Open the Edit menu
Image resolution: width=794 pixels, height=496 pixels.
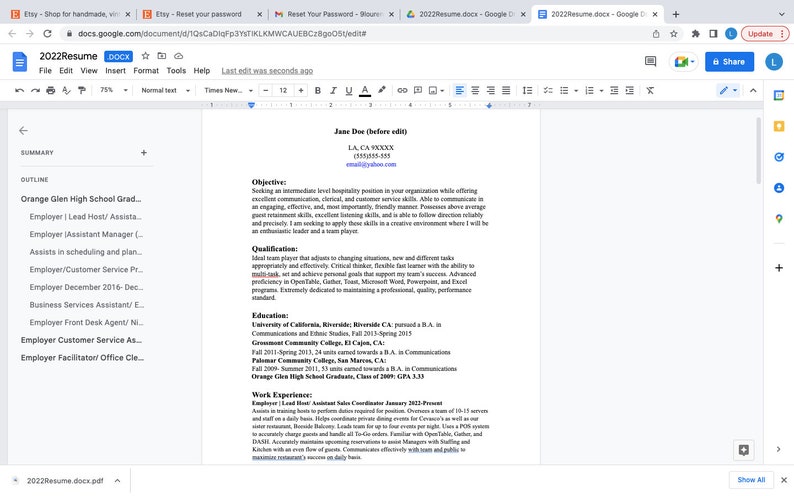point(66,71)
